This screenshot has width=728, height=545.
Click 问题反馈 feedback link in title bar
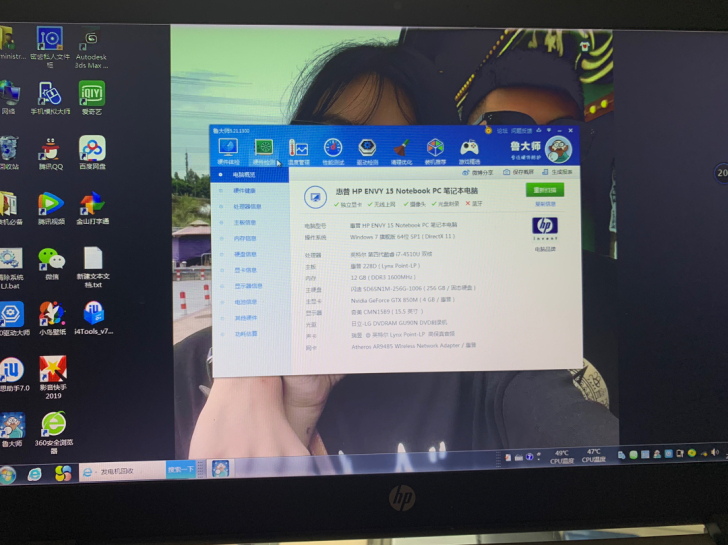tap(521, 131)
